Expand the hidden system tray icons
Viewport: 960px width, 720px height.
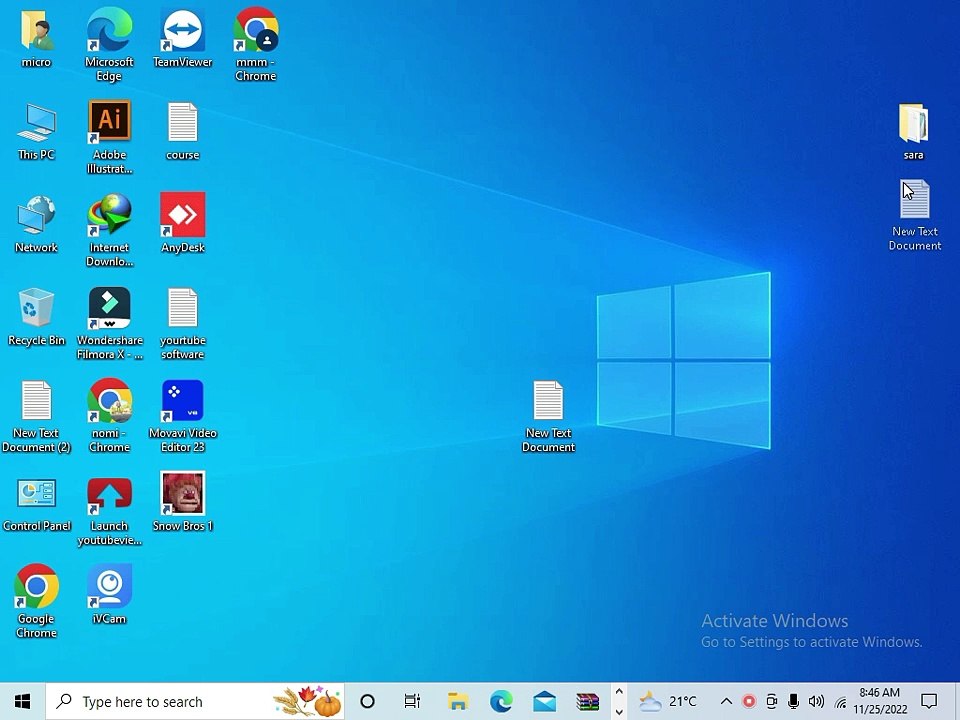pos(726,701)
